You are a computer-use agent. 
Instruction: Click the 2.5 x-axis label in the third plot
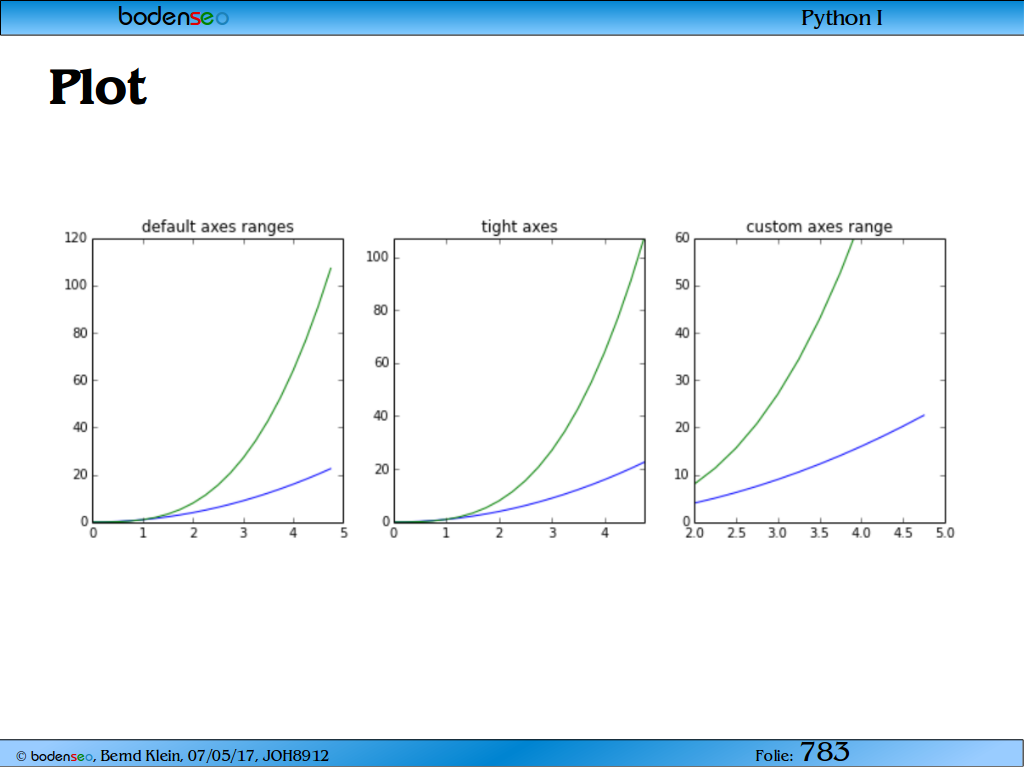(x=736, y=533)
